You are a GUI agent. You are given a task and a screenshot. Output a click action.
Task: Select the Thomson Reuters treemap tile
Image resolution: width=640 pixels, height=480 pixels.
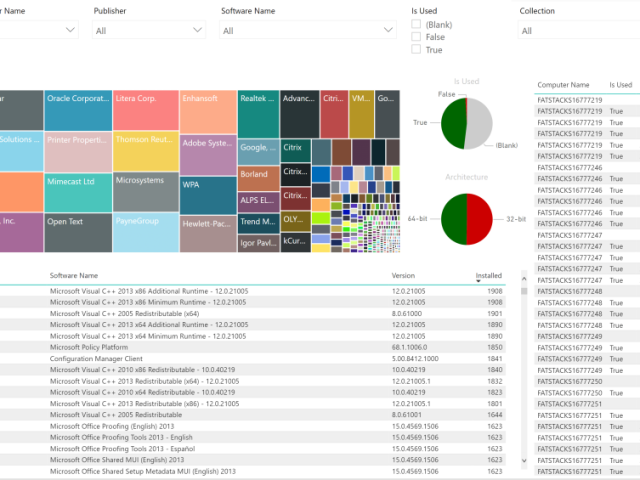pos(146,151)
